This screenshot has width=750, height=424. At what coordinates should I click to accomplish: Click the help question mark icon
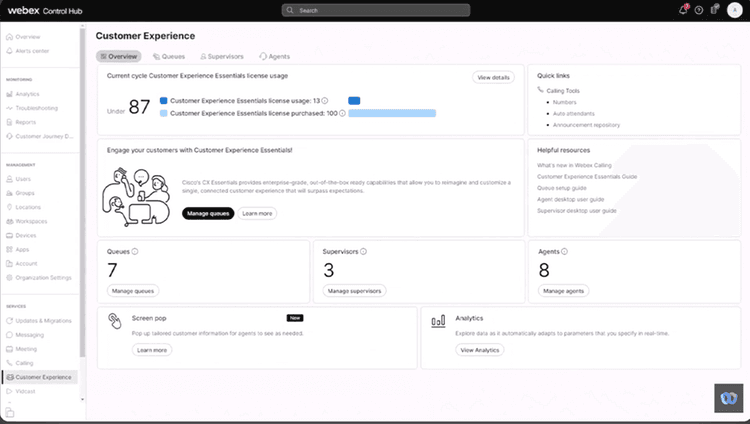(x=699, y=10)
